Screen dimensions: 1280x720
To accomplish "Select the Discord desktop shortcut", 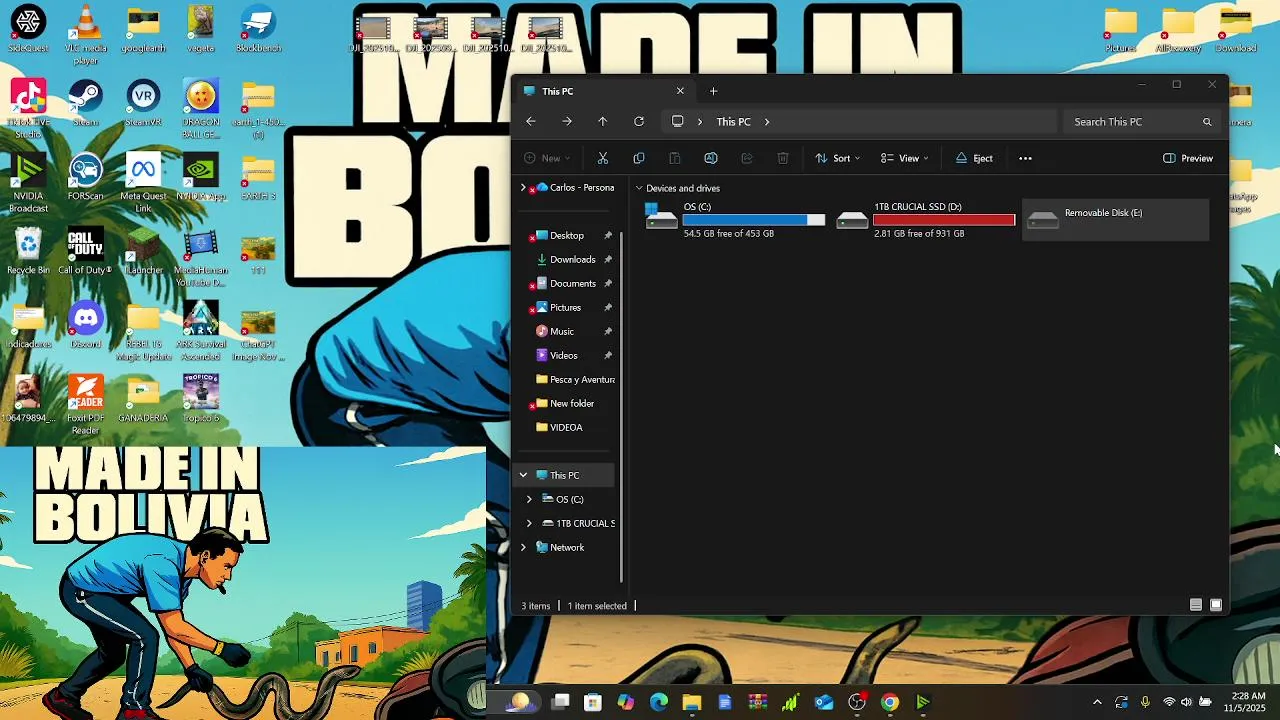I will coord(86,326).
